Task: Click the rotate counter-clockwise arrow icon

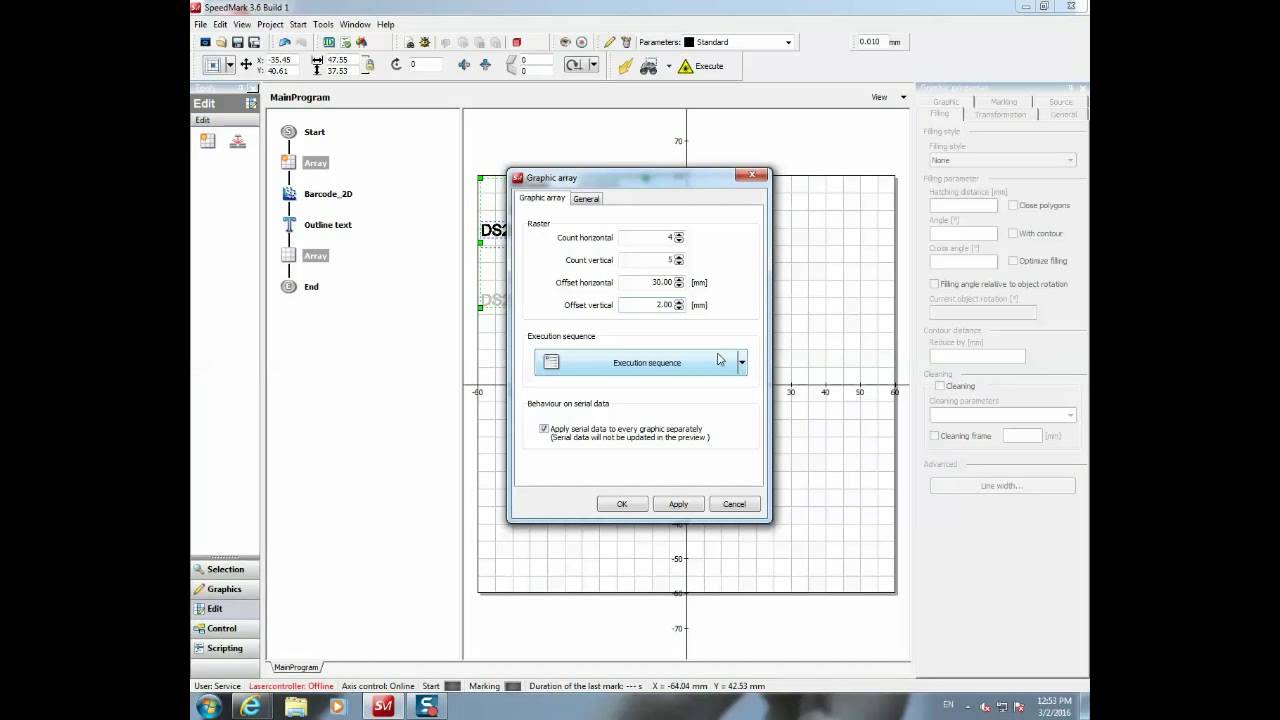Action: (x=396, y=64)
